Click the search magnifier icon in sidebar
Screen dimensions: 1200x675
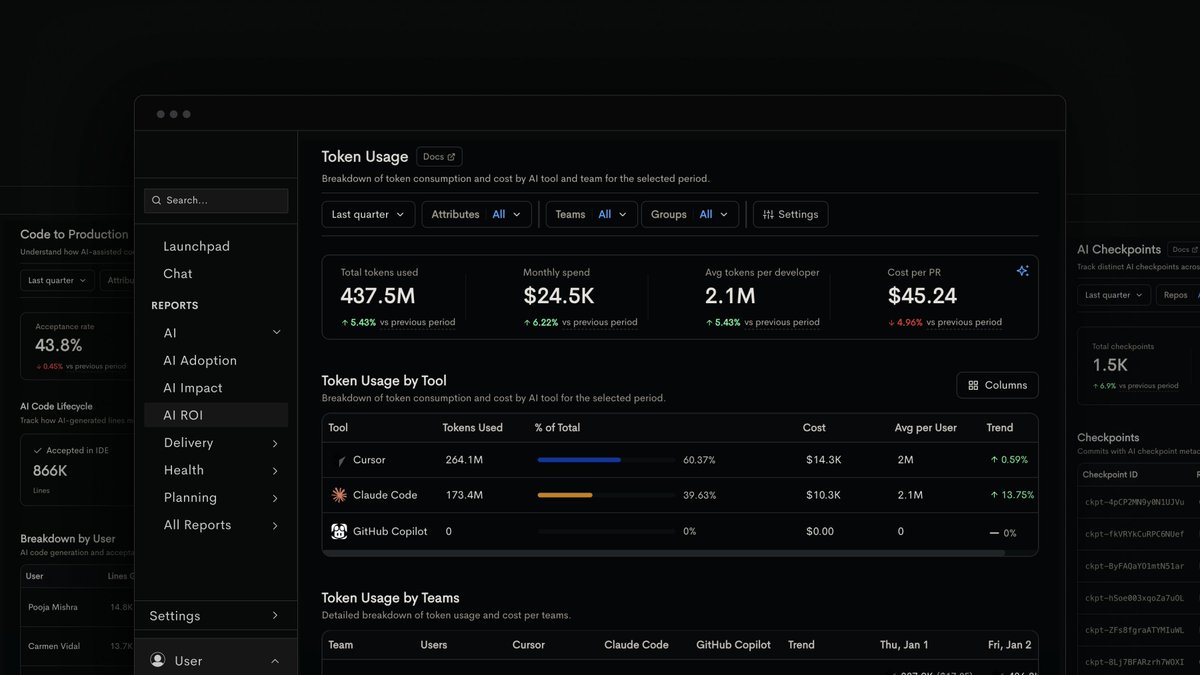(x=156, y=200)
